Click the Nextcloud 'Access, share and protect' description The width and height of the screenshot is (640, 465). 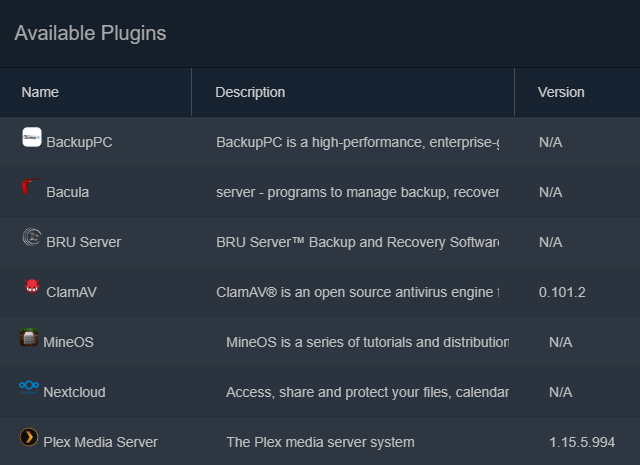coord(367,392)
